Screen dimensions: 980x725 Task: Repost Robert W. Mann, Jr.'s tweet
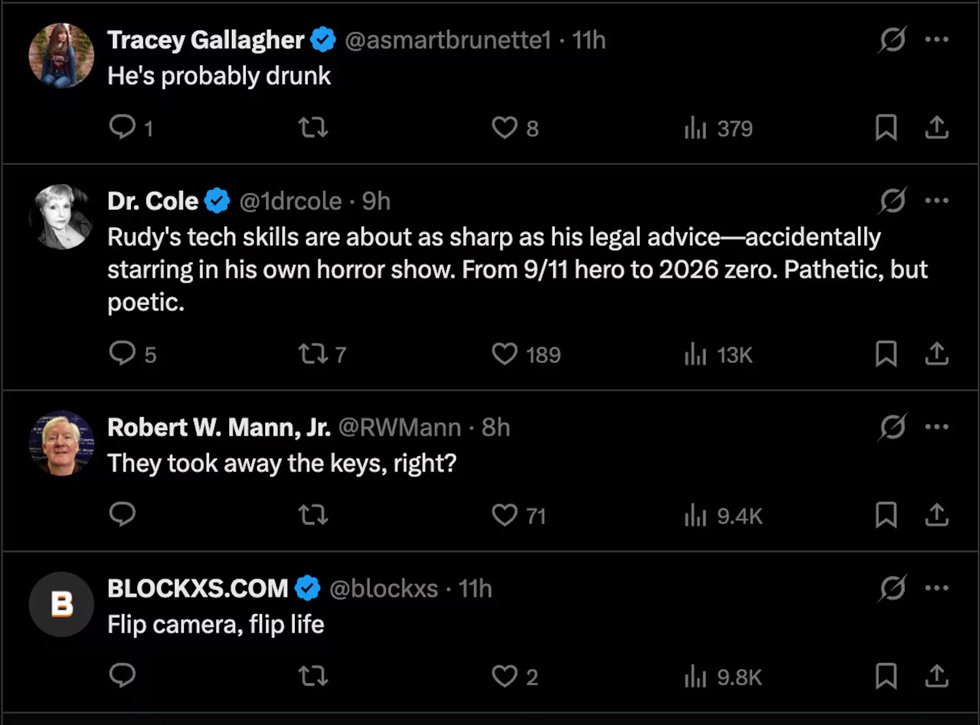pos(313,515)
